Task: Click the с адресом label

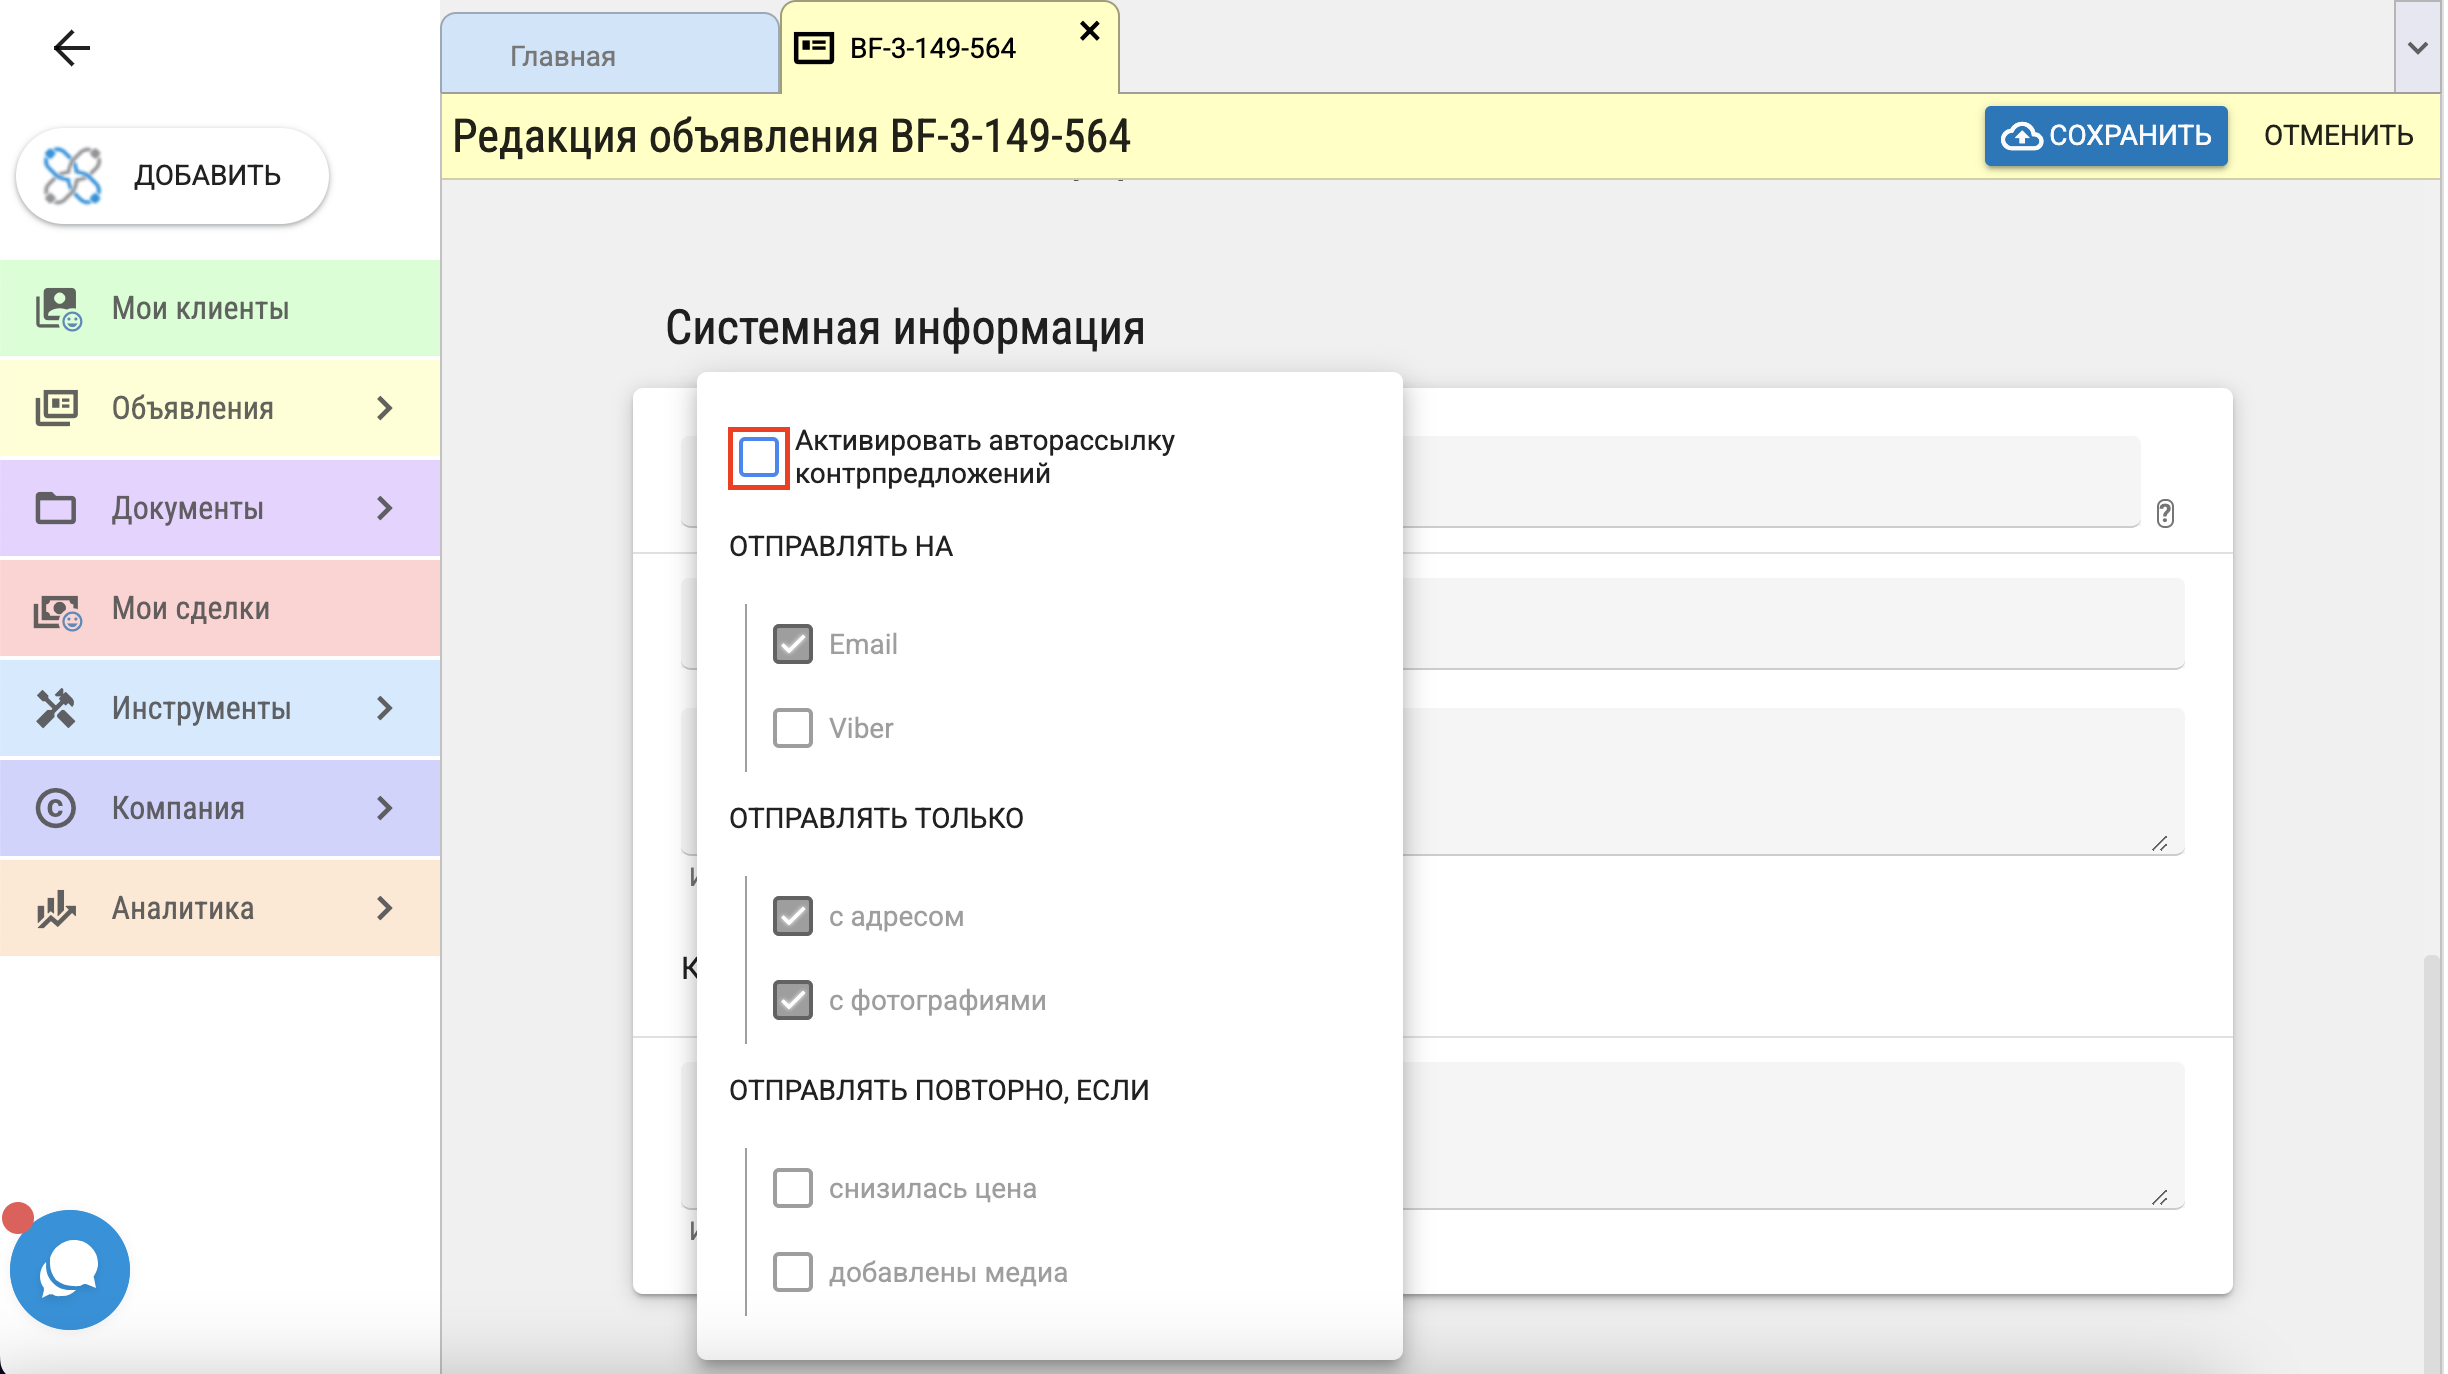Action: click(x=896, y=916)
